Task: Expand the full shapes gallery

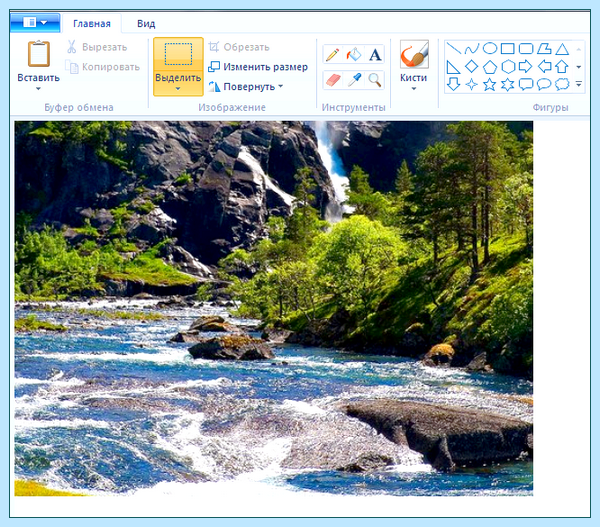Action: point(579,84)
